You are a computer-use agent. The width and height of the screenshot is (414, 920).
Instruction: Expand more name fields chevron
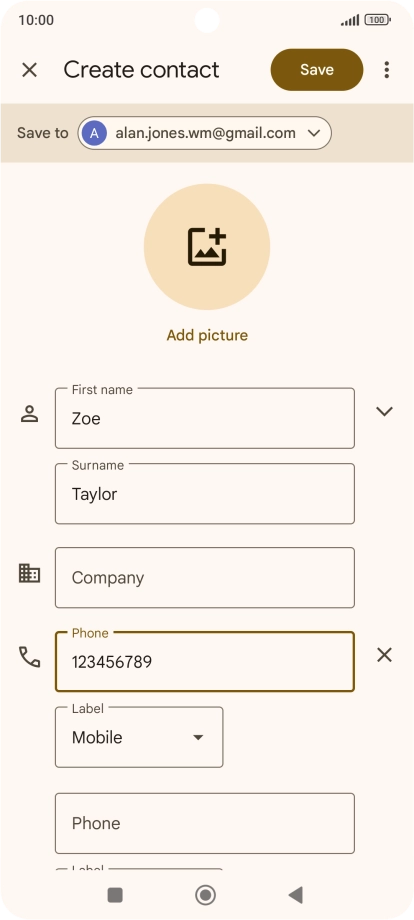(x=384, y=411)
